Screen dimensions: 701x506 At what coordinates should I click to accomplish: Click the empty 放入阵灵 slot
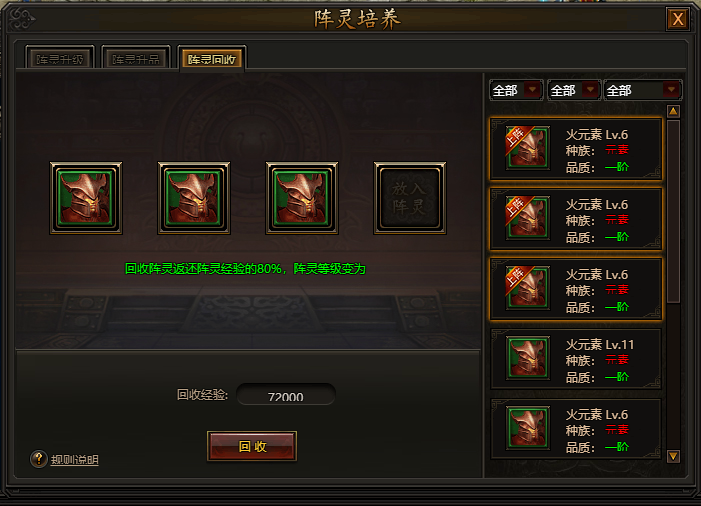click(x=410, y=198)
